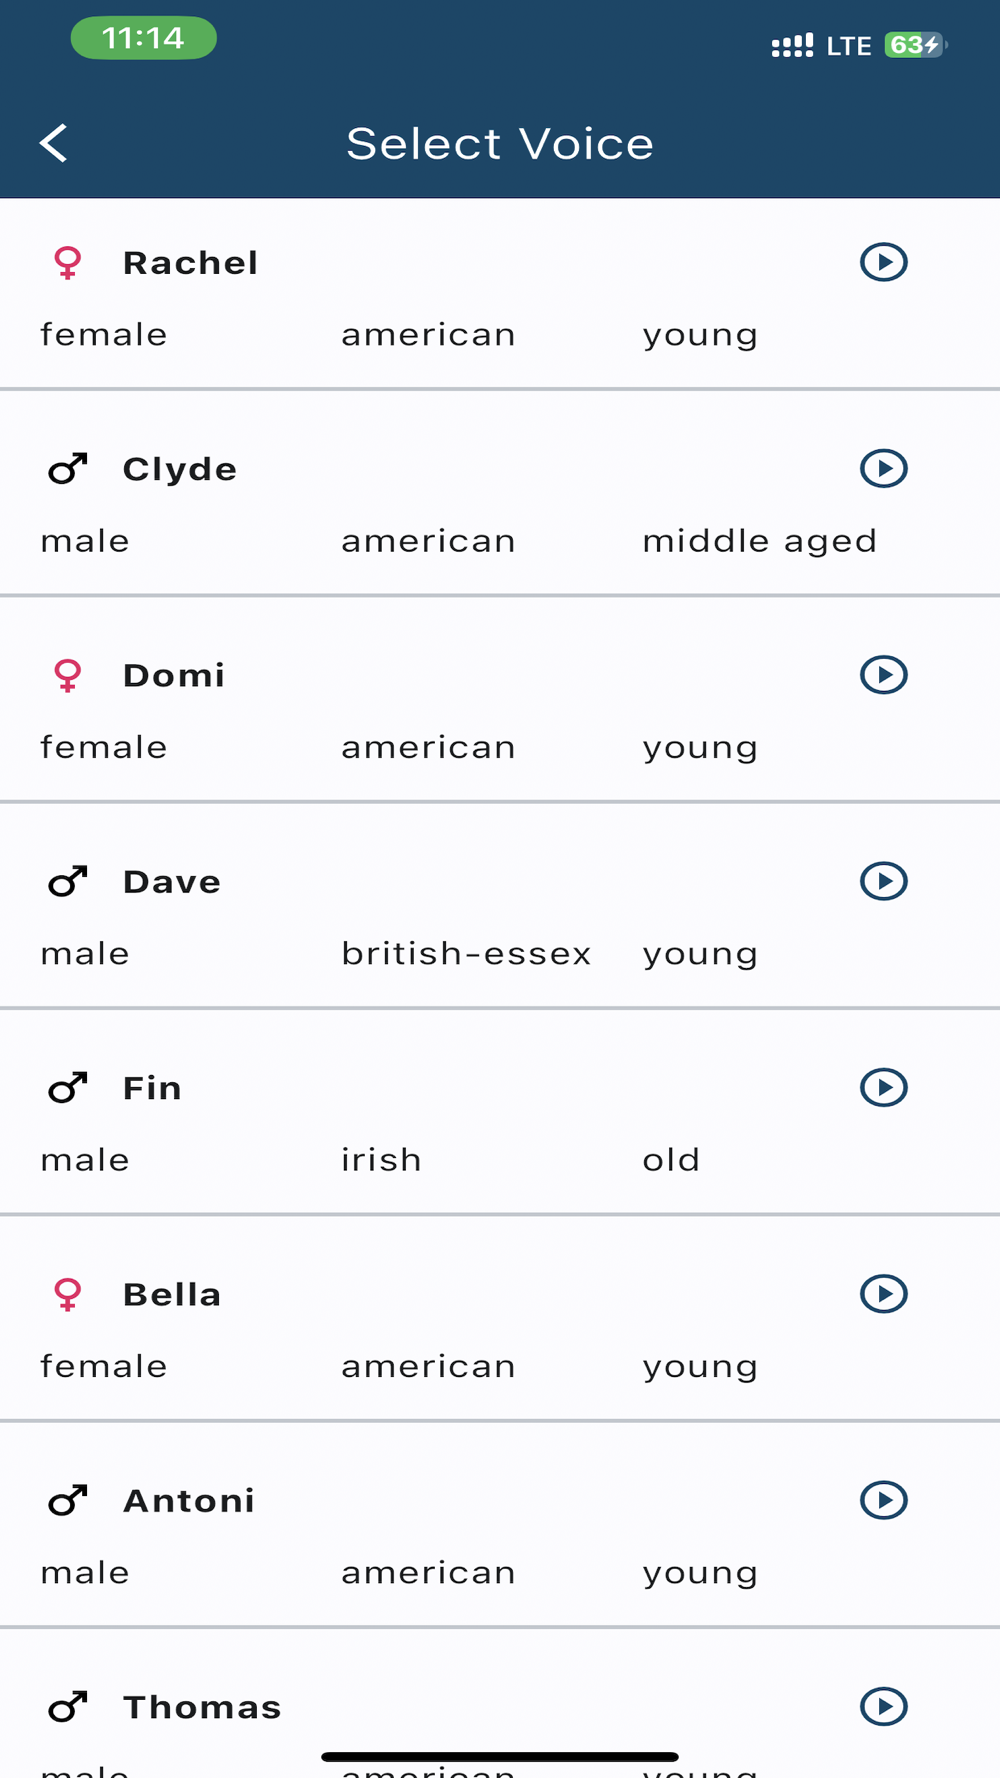Select the Fin voice name
1000x1778 pixels.
pyautogui.click(x=152, y=1088)
